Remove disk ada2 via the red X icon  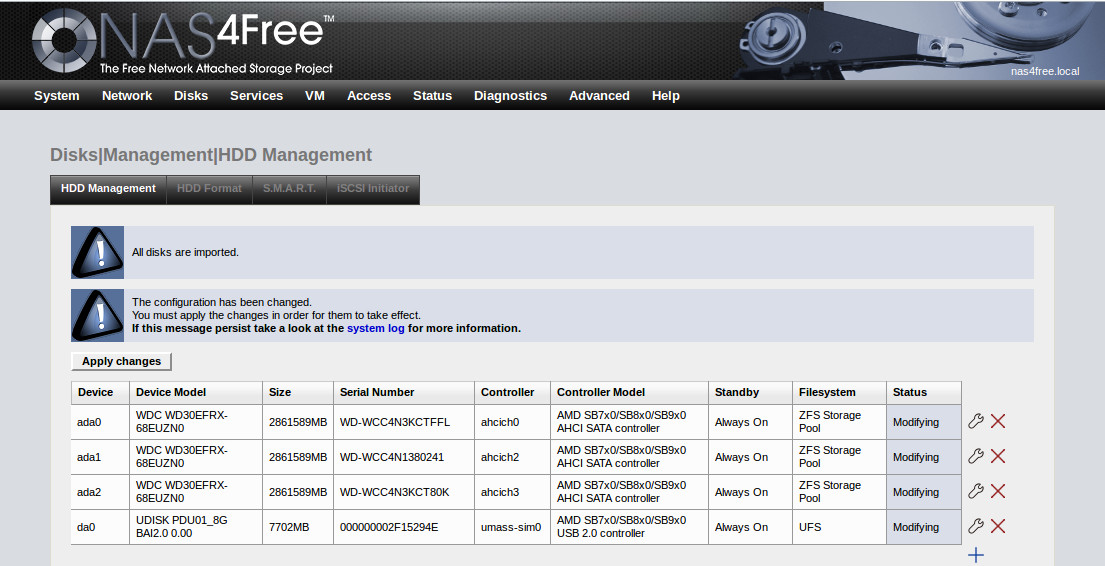click(x=998, y=491)
